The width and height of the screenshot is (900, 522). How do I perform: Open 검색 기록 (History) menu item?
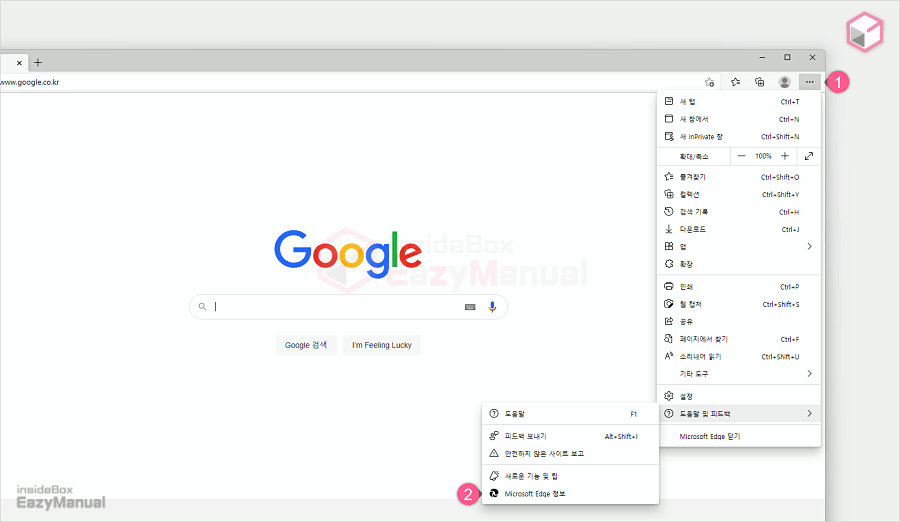tap(739, 212)
